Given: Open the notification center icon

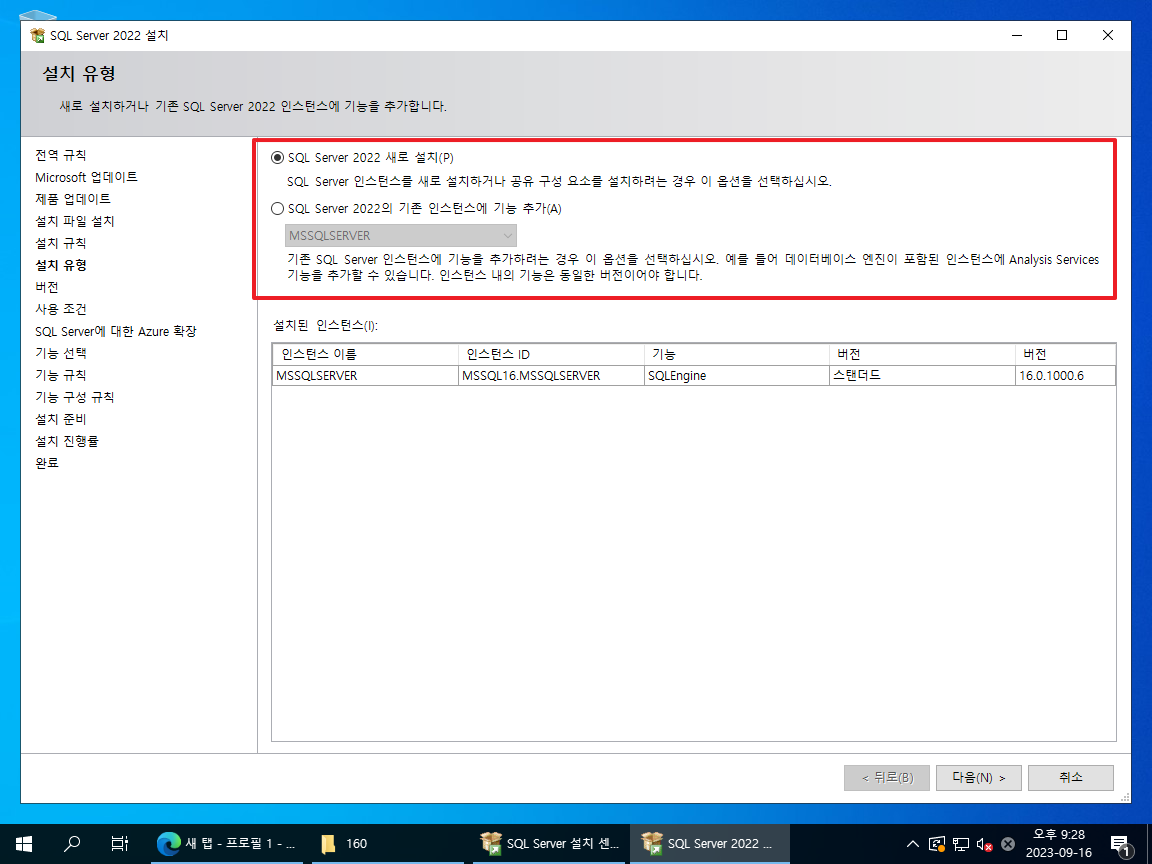Looking at the screenshot, I should click(1121, 843).
